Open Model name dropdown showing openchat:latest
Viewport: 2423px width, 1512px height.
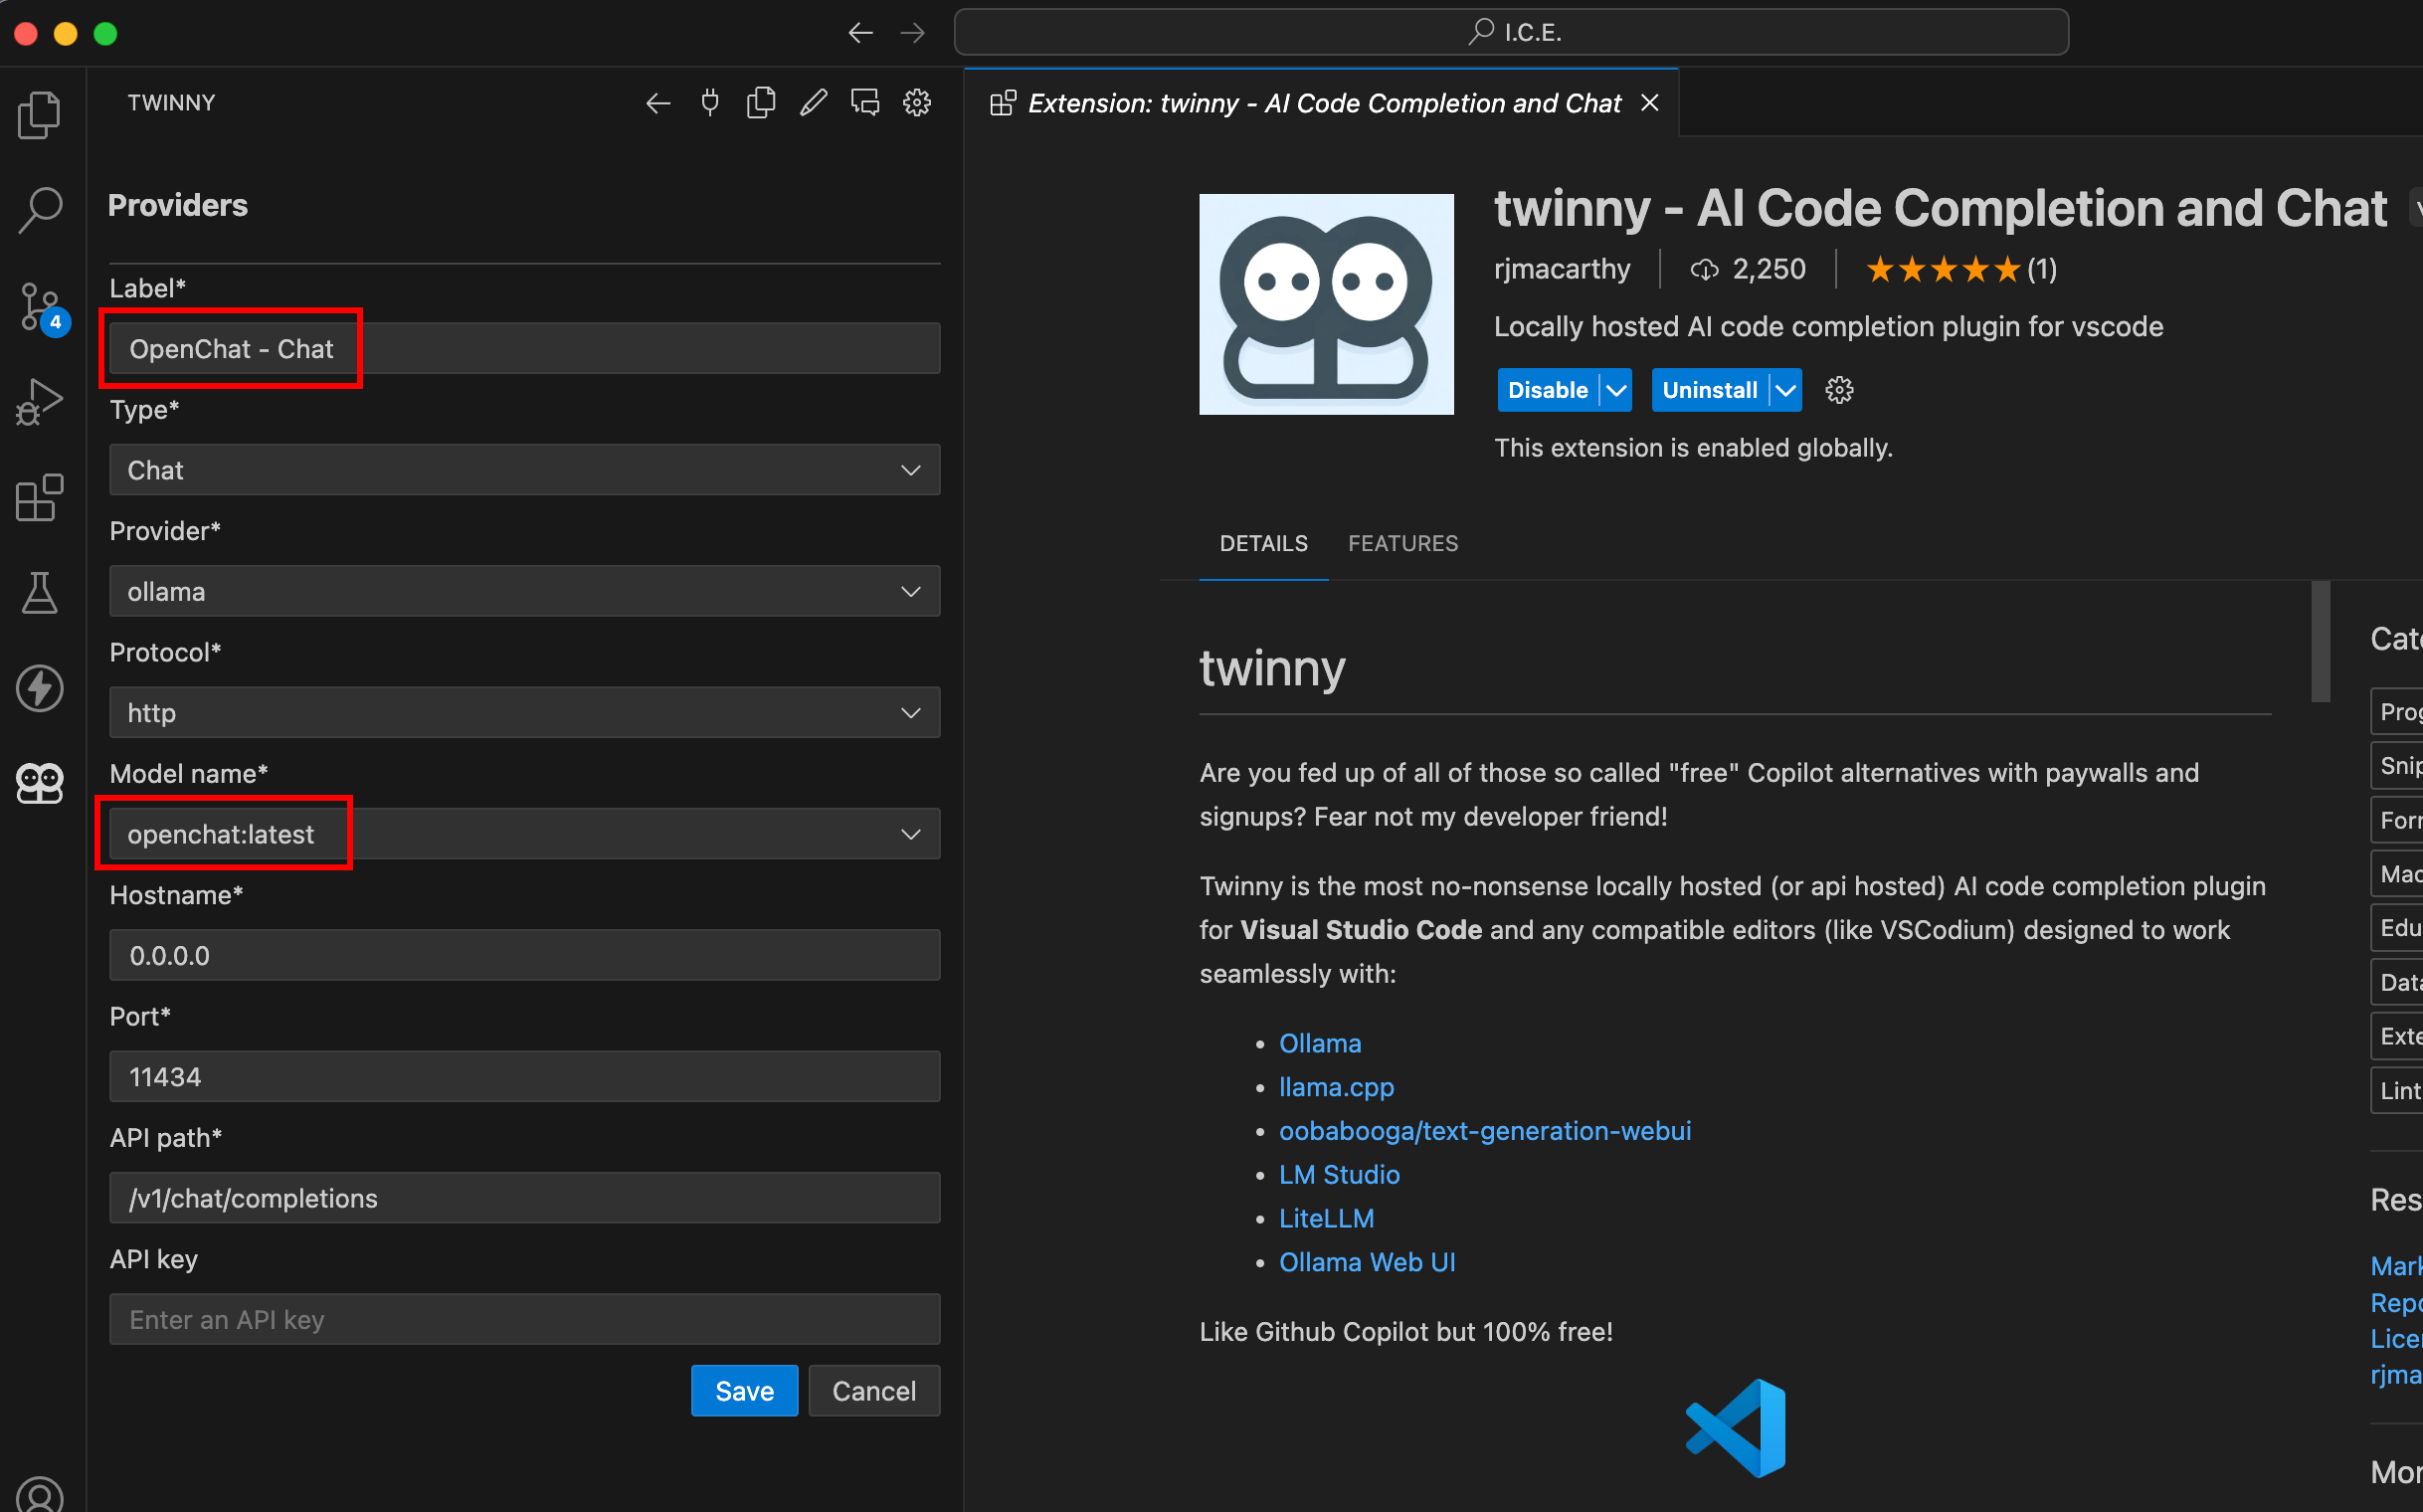click(525, 834)
